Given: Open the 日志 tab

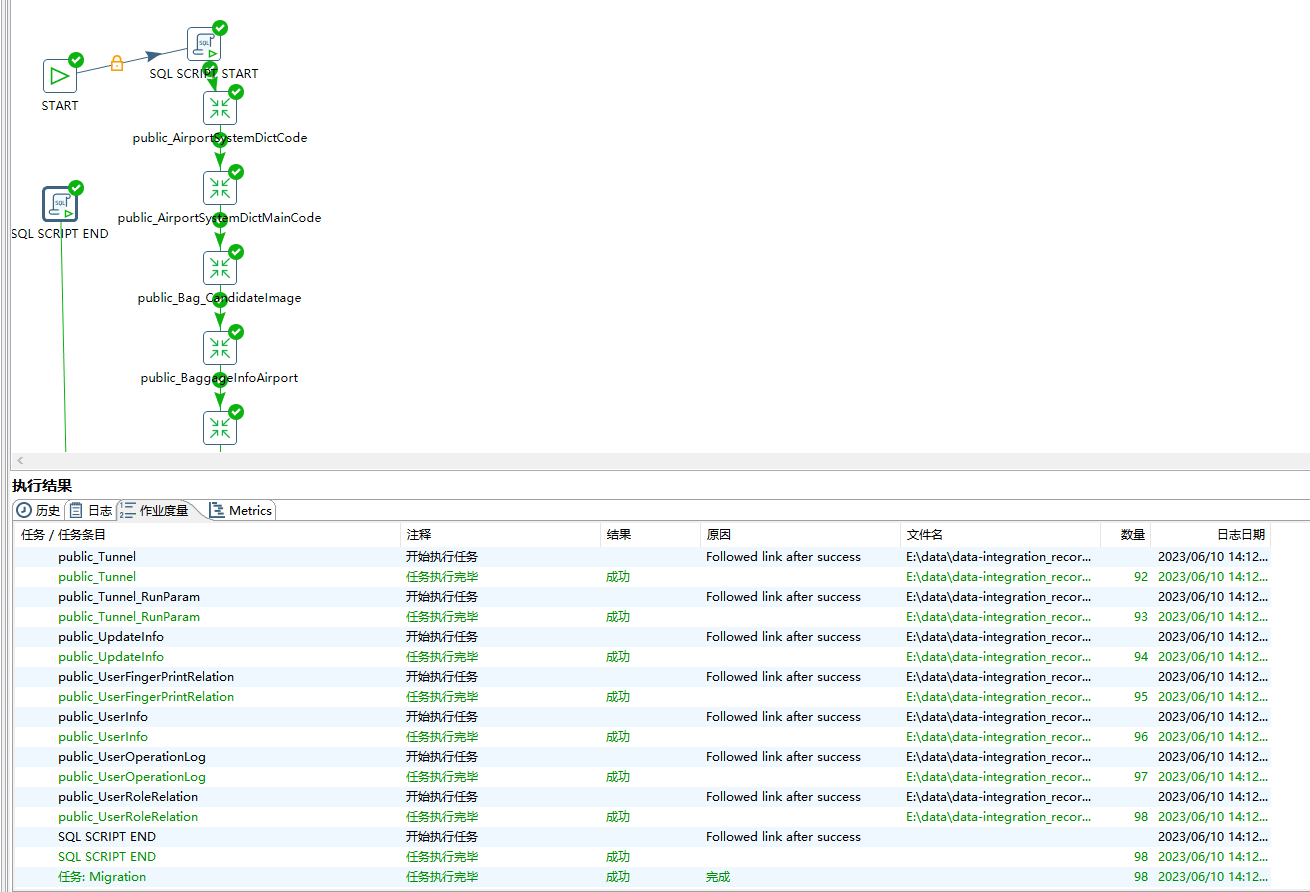Looking at the screenshot, I should click(x=90, y=510).
